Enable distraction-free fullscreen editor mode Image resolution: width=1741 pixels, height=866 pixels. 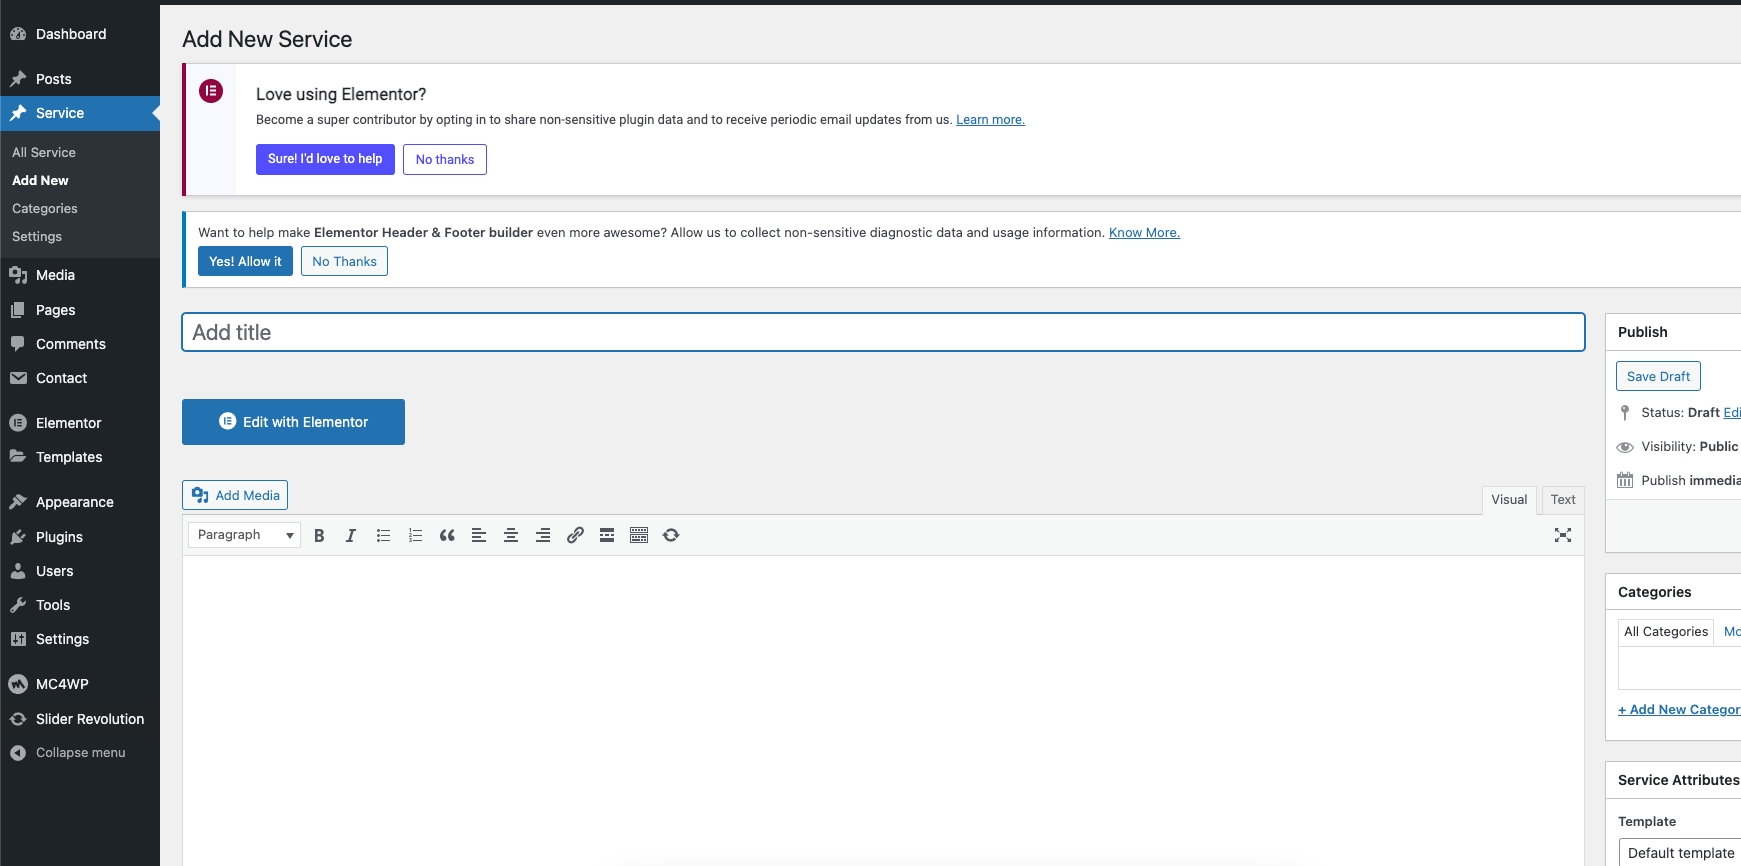1563,536
